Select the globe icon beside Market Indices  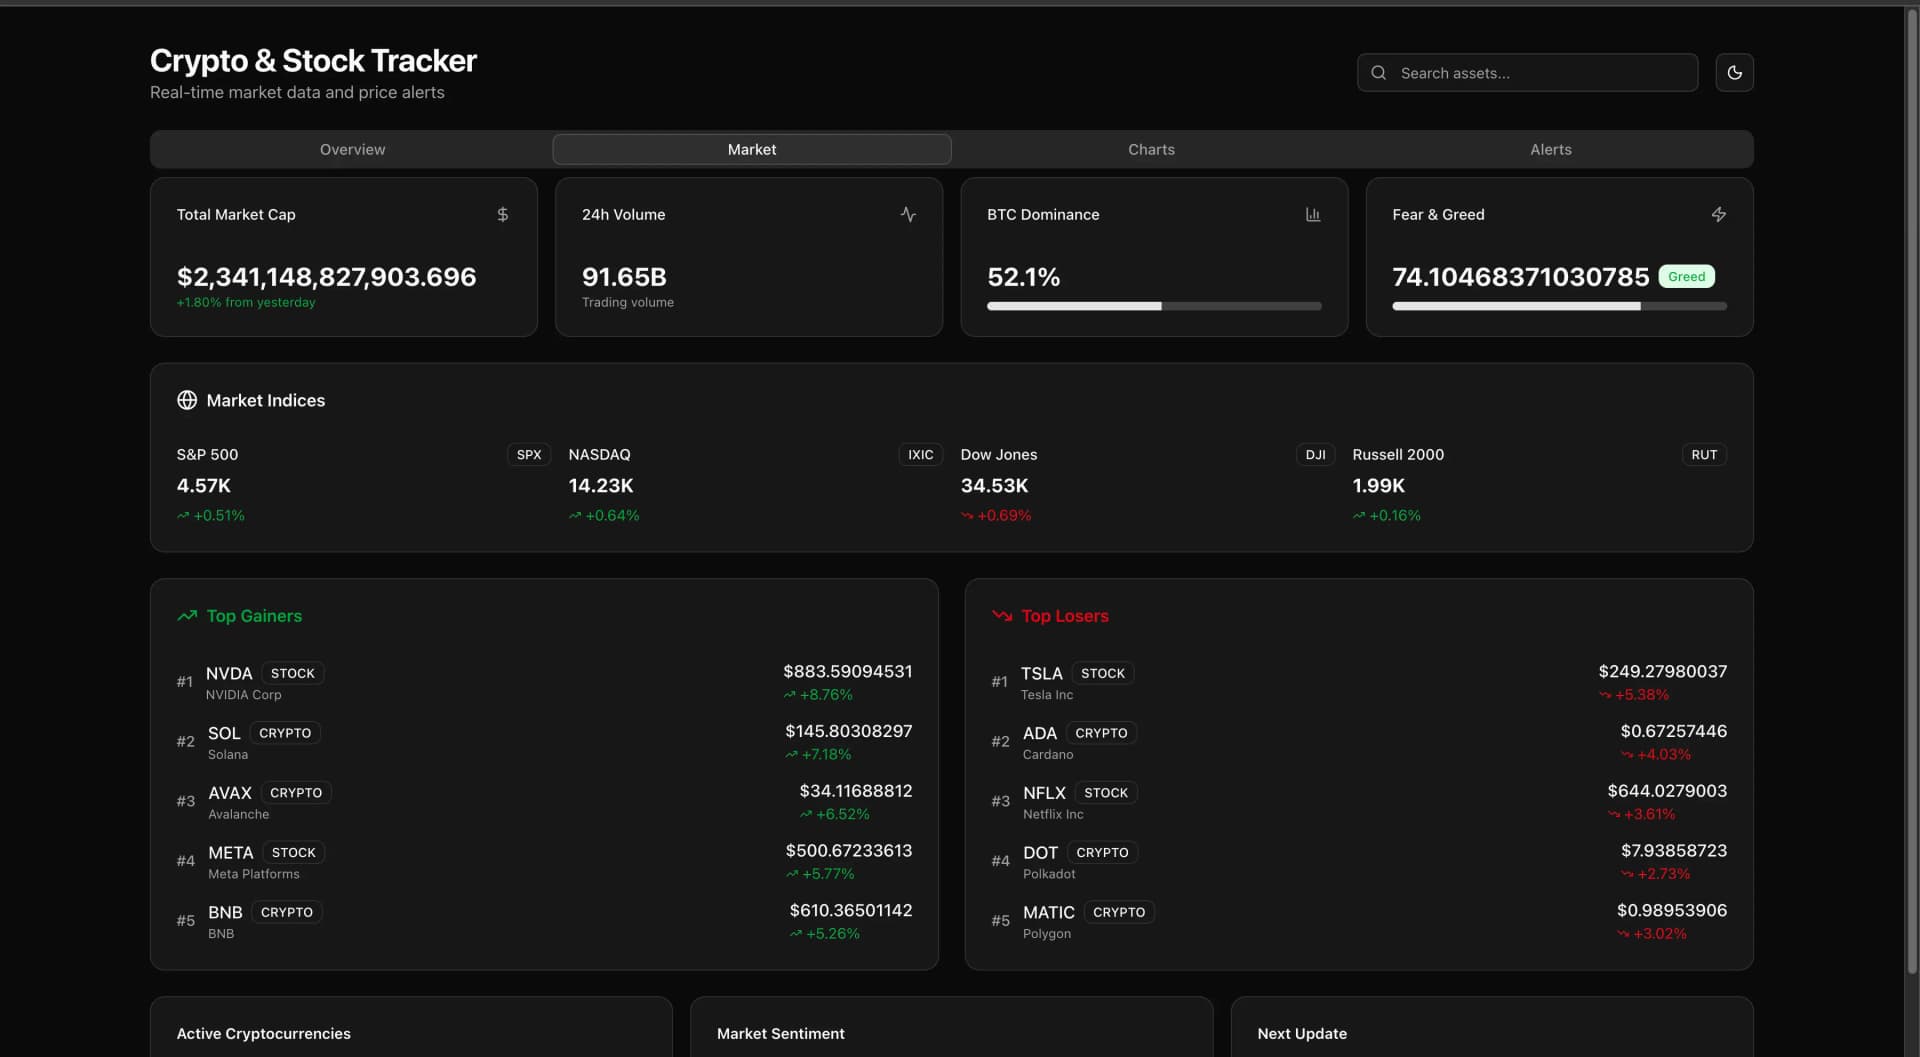186,400
